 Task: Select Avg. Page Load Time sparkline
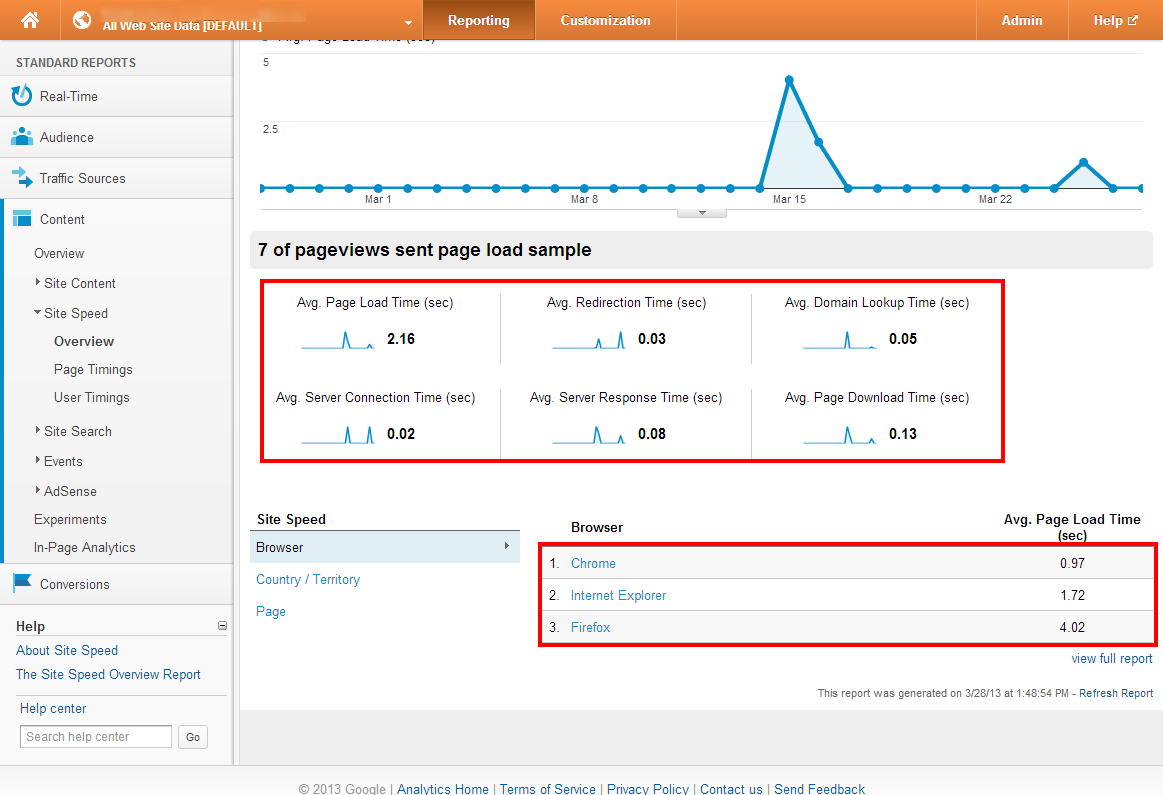[x=337, y=340]
